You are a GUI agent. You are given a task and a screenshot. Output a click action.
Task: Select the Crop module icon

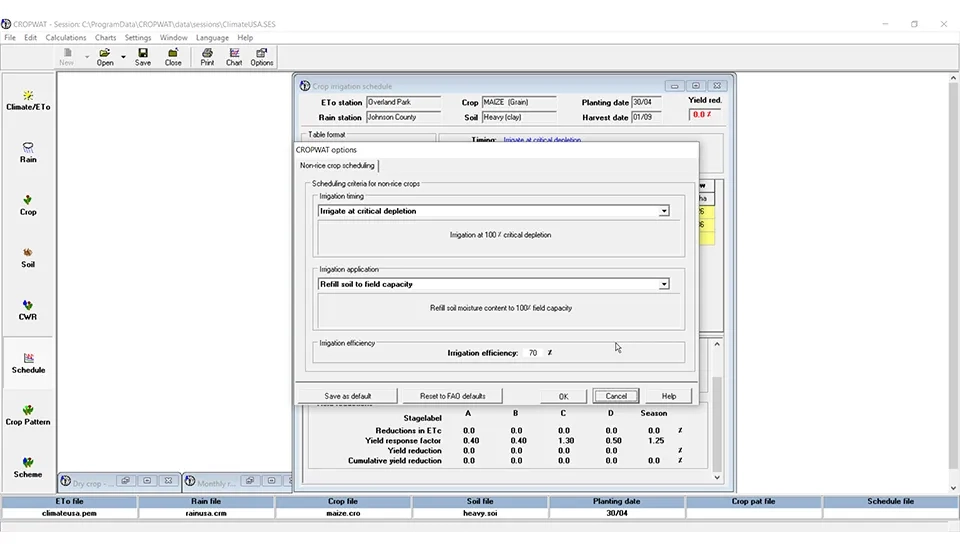pos(28,205)
